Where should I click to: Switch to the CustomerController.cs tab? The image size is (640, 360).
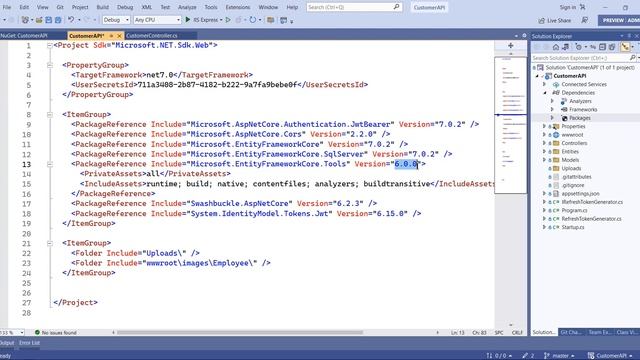(152, 36)
